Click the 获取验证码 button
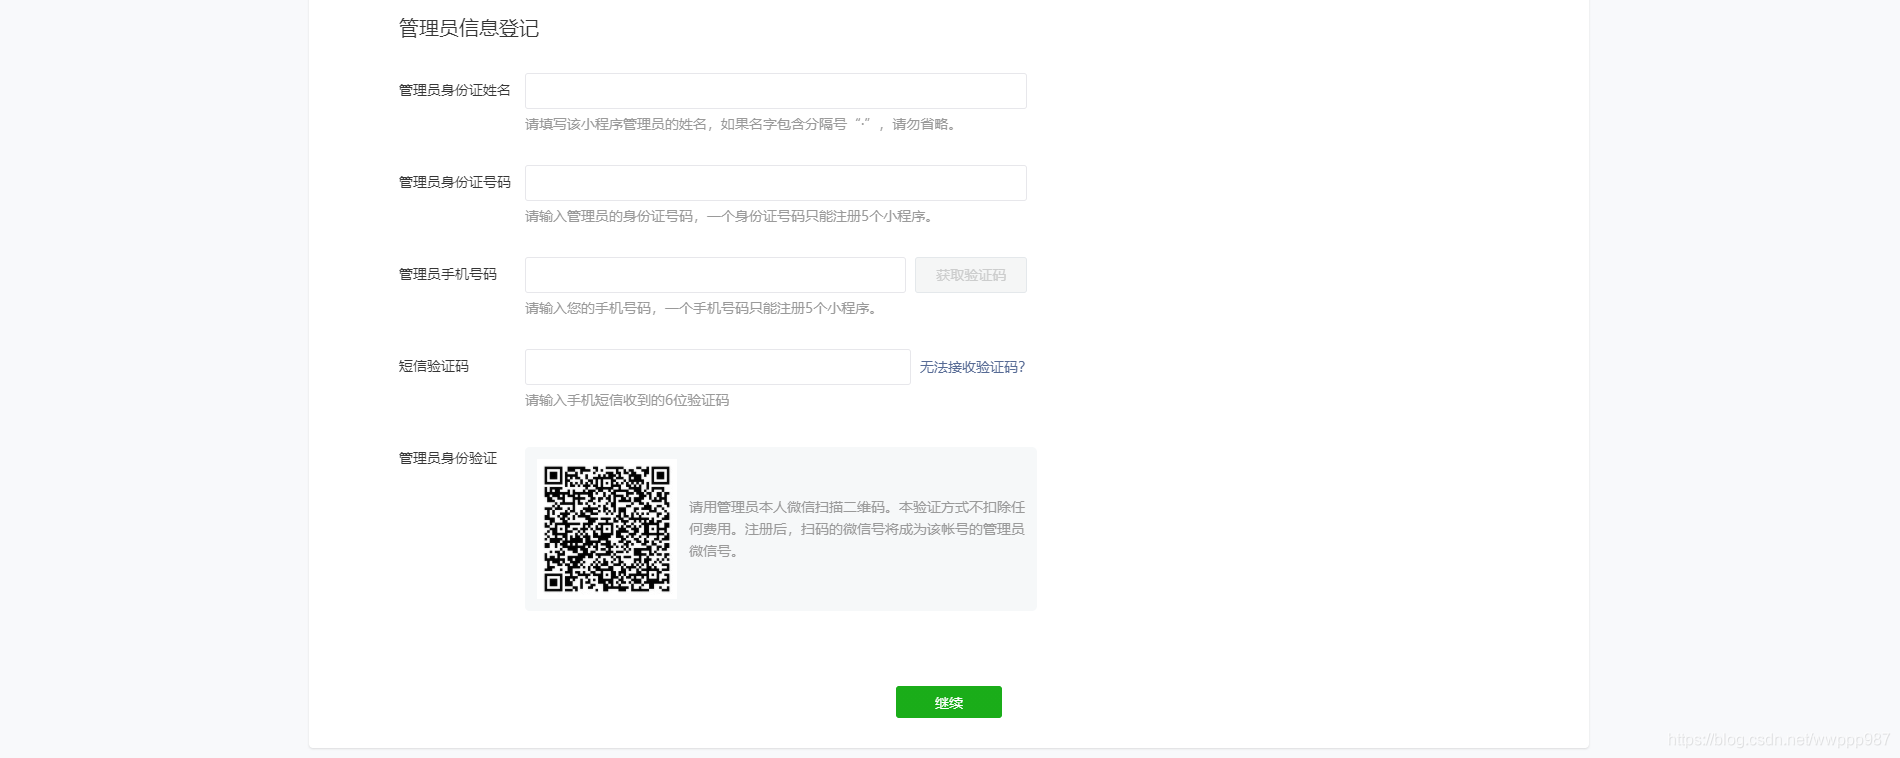The height and width of the screenshot is (758, 1900). pos(971,275)
